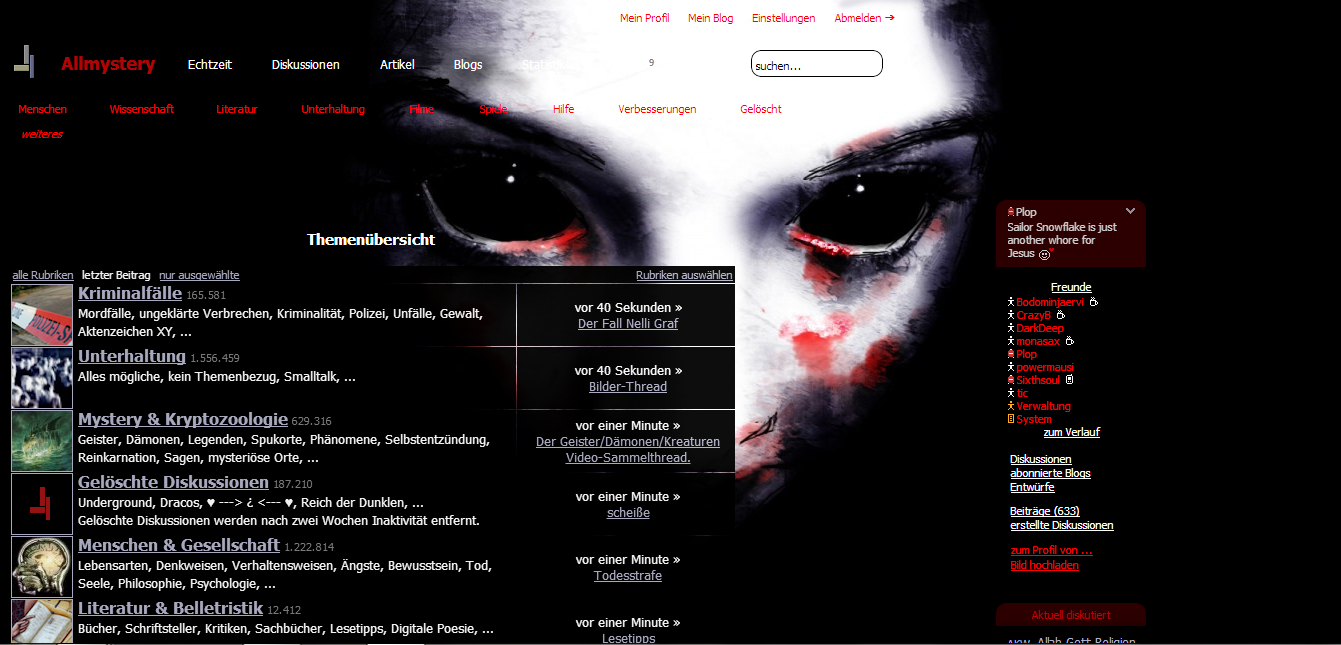Screen dimensions: 1341x645
Task: Select the Gelöscht category
Action: click(x=761, y=109)
